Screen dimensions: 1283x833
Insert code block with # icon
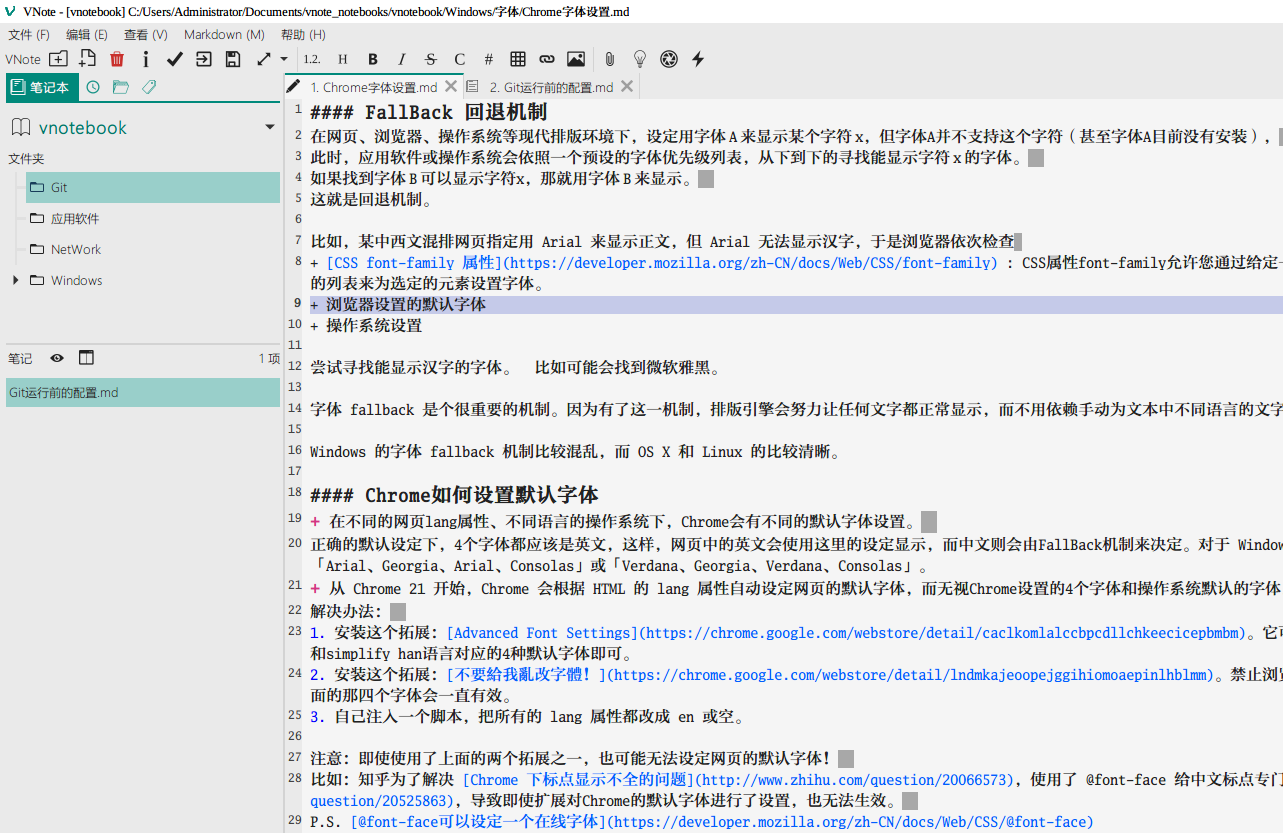(x=489, y=59)
